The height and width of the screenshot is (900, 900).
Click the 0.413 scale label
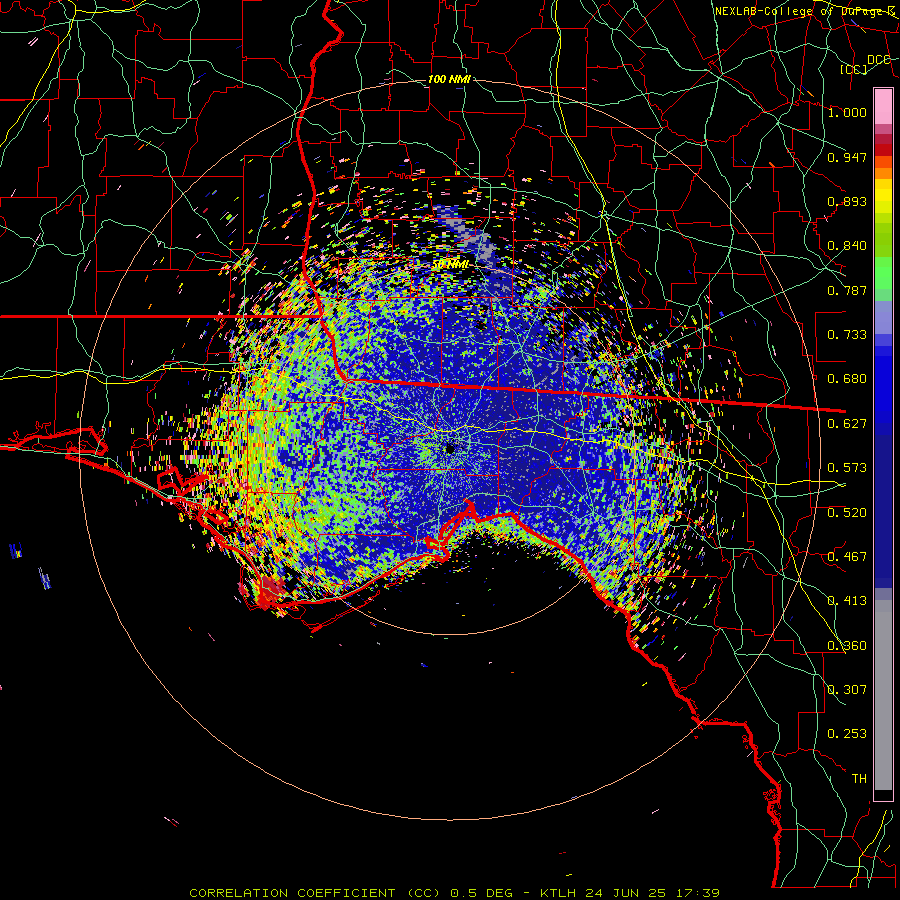tap(847, 601)
